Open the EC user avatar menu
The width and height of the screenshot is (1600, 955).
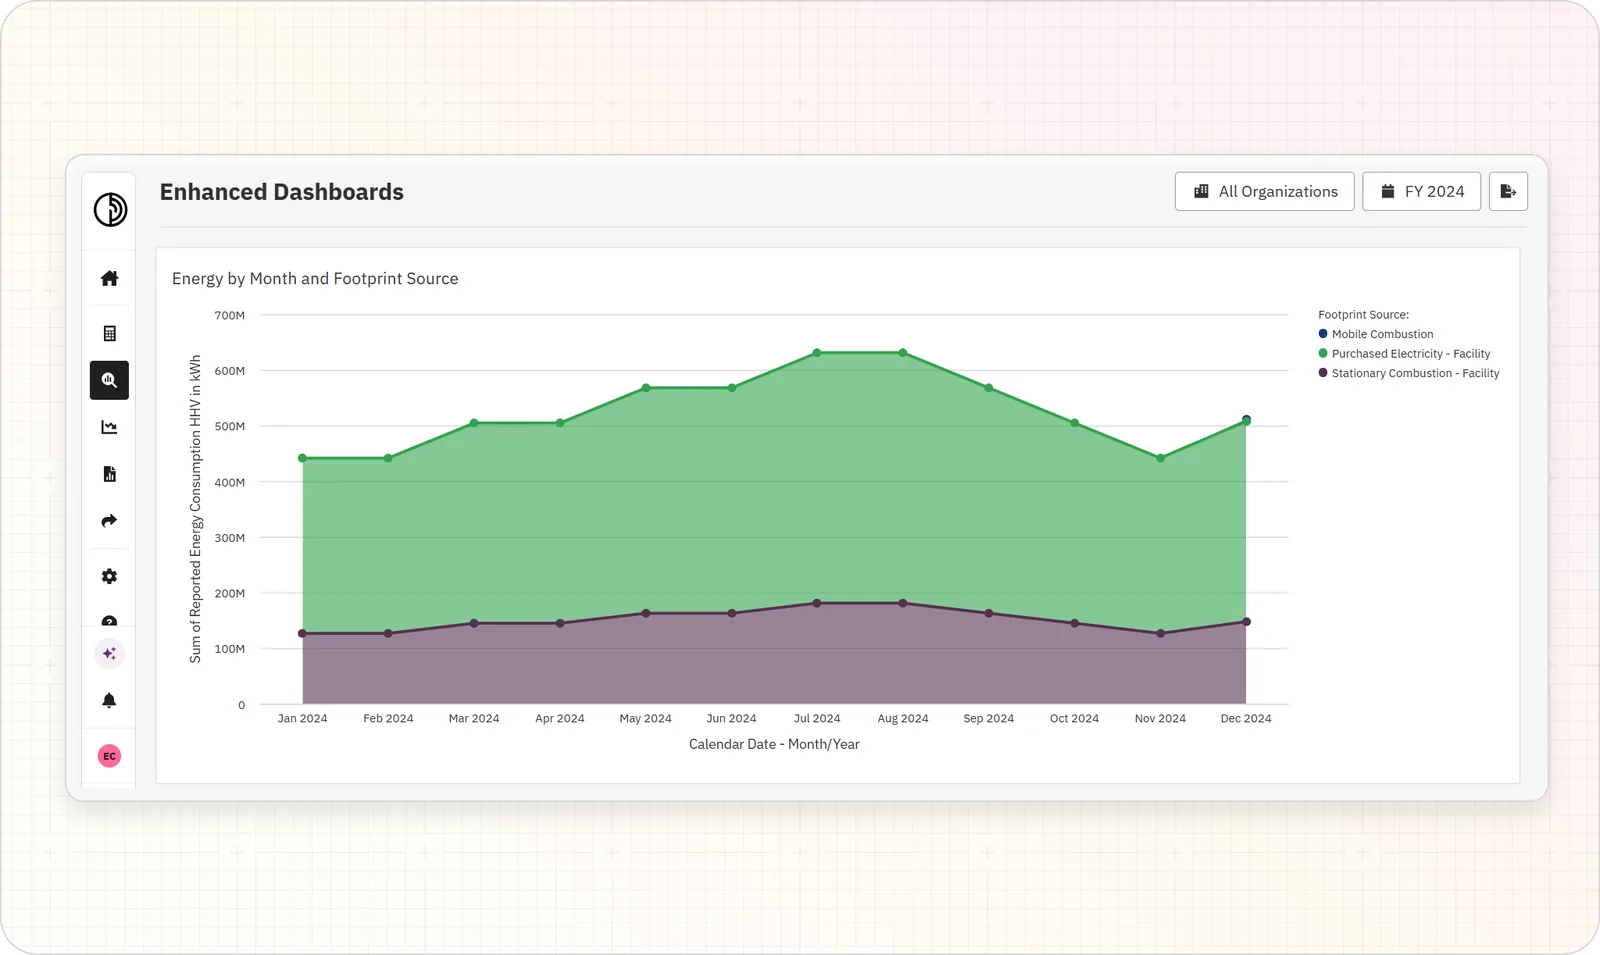point(110,756)
